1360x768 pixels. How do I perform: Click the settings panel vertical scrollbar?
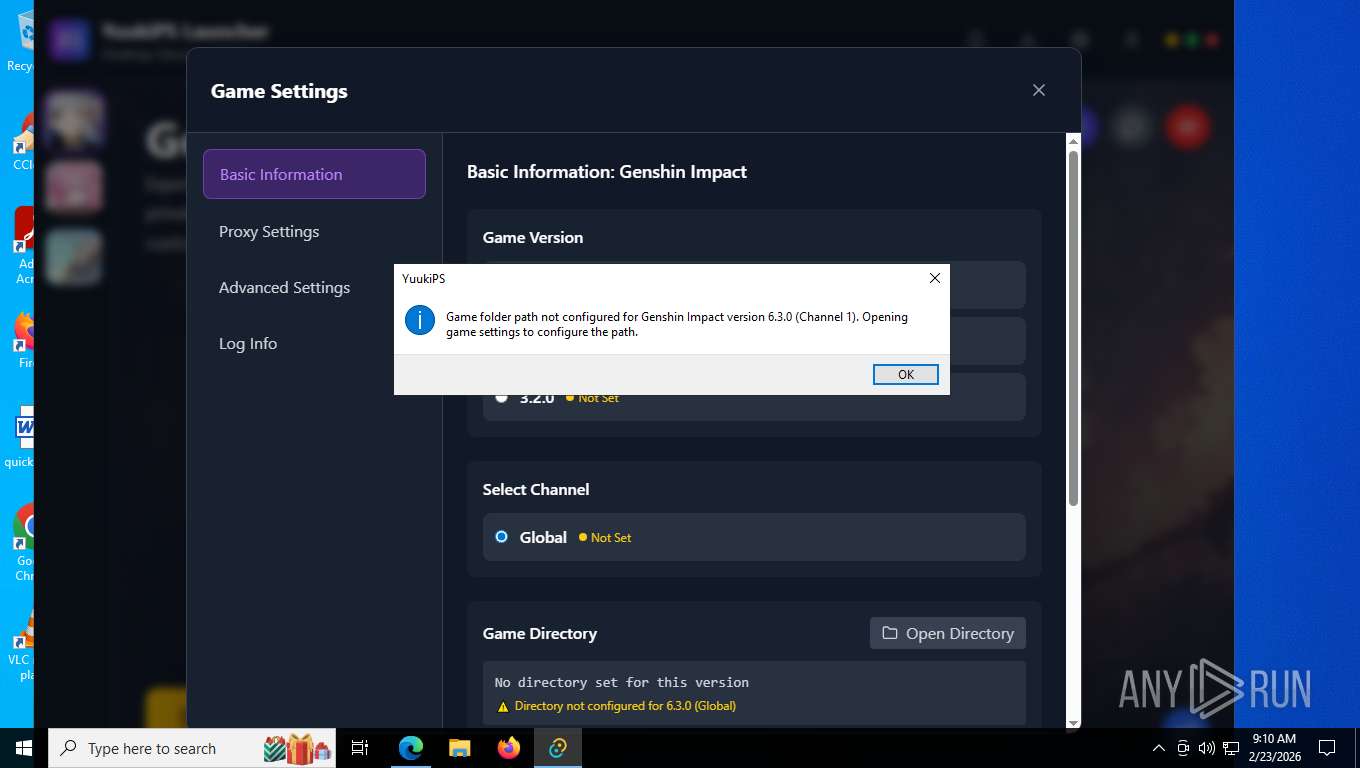tap(1073, 328)
